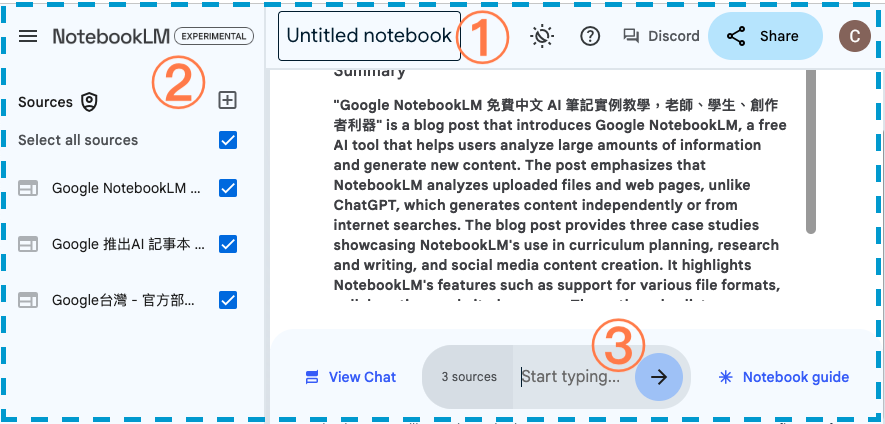
Task: Toggle the light/dark theme icon
Action: [542, 36]
